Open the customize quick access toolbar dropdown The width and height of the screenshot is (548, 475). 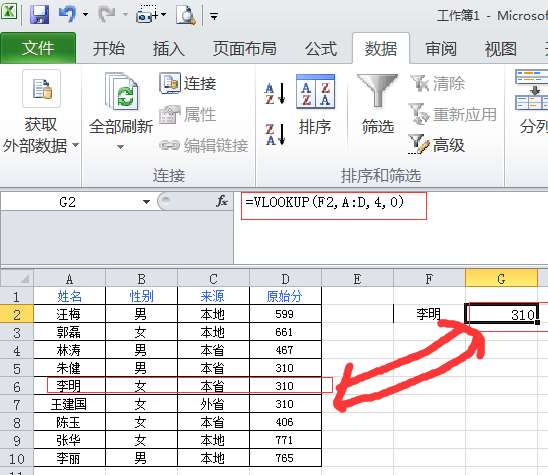click(214, 15)
